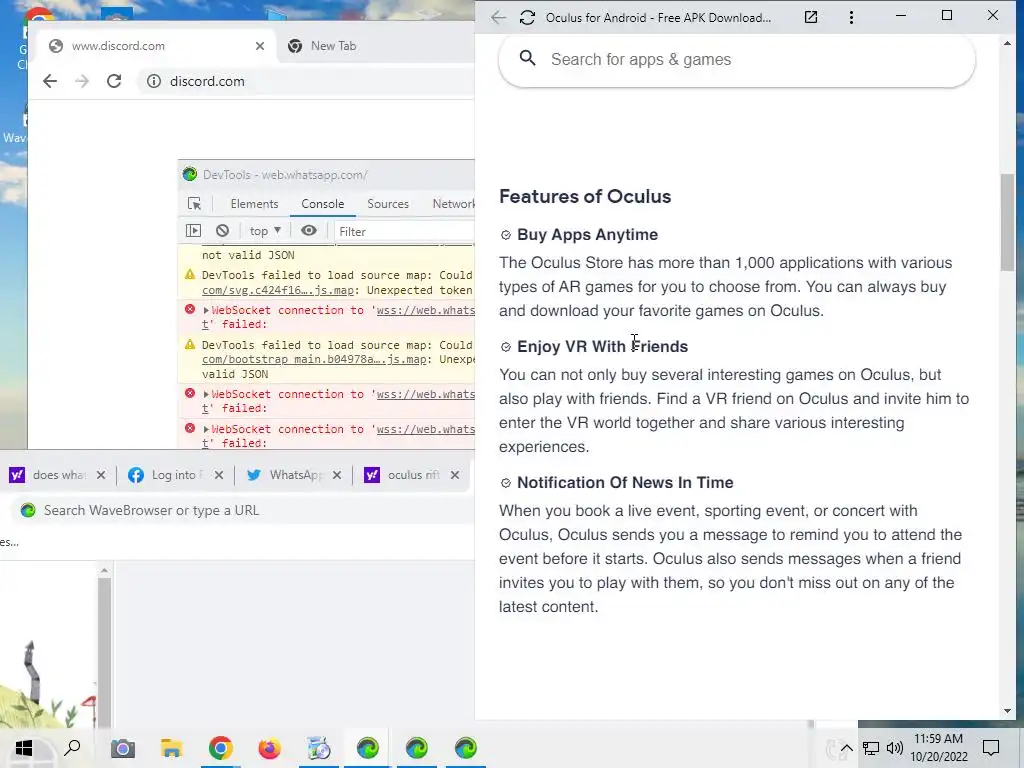Open the bootstrap_main.b04978a js.map link
Image resolution: width=1024 pixels, height=768 pixels.
coord(314,359)
